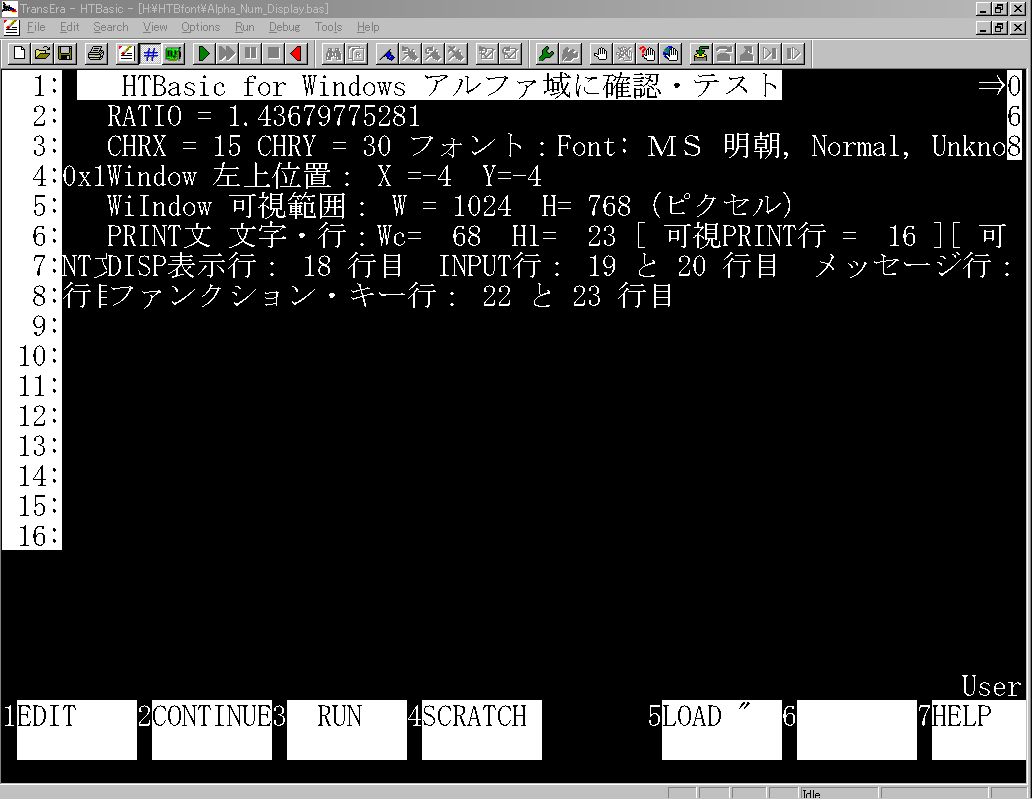Click the PRINT line with Wc= 68
Image resolution: width=1032 pixels, height=800 pixels.
tap(556, 236)
